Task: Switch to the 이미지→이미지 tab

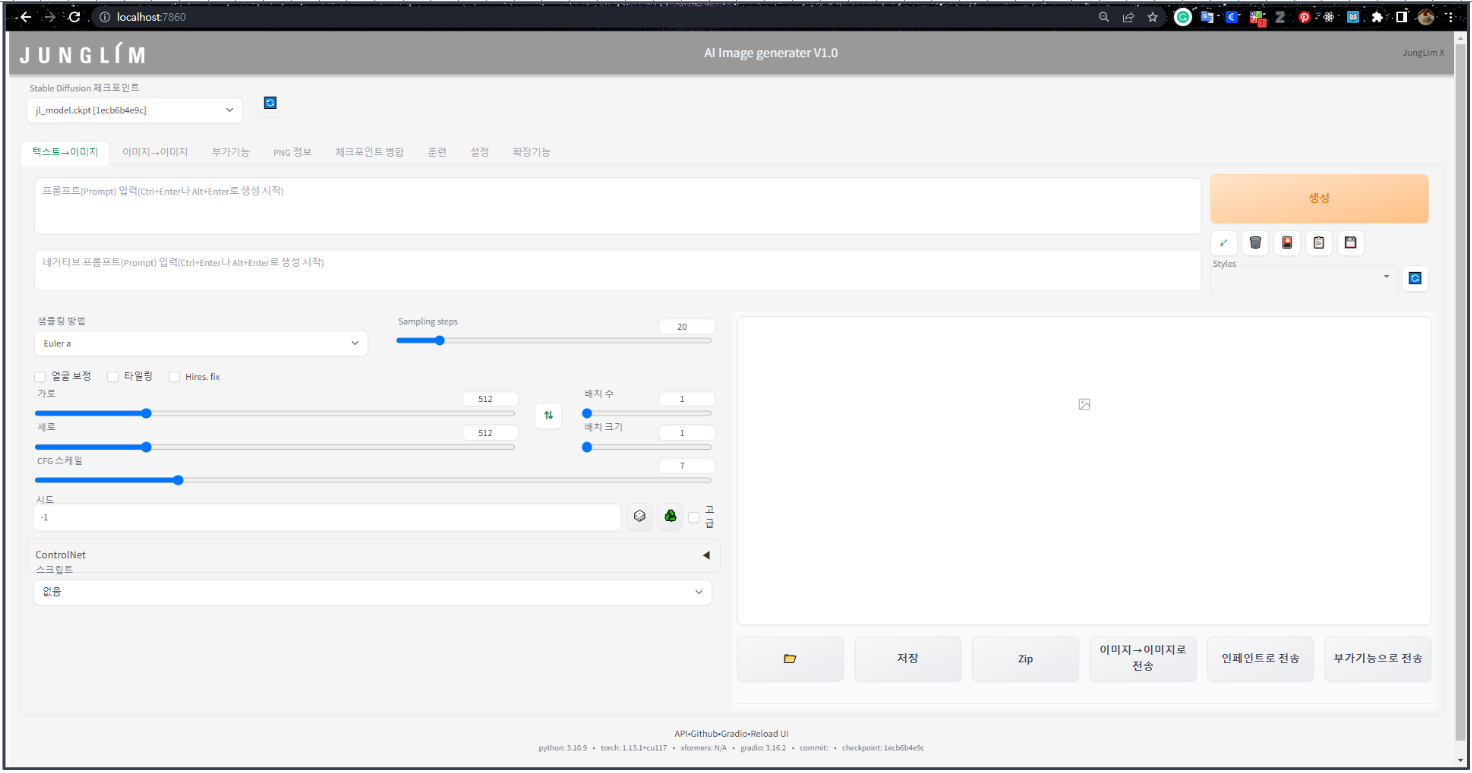Action: [x=155, y=152]
